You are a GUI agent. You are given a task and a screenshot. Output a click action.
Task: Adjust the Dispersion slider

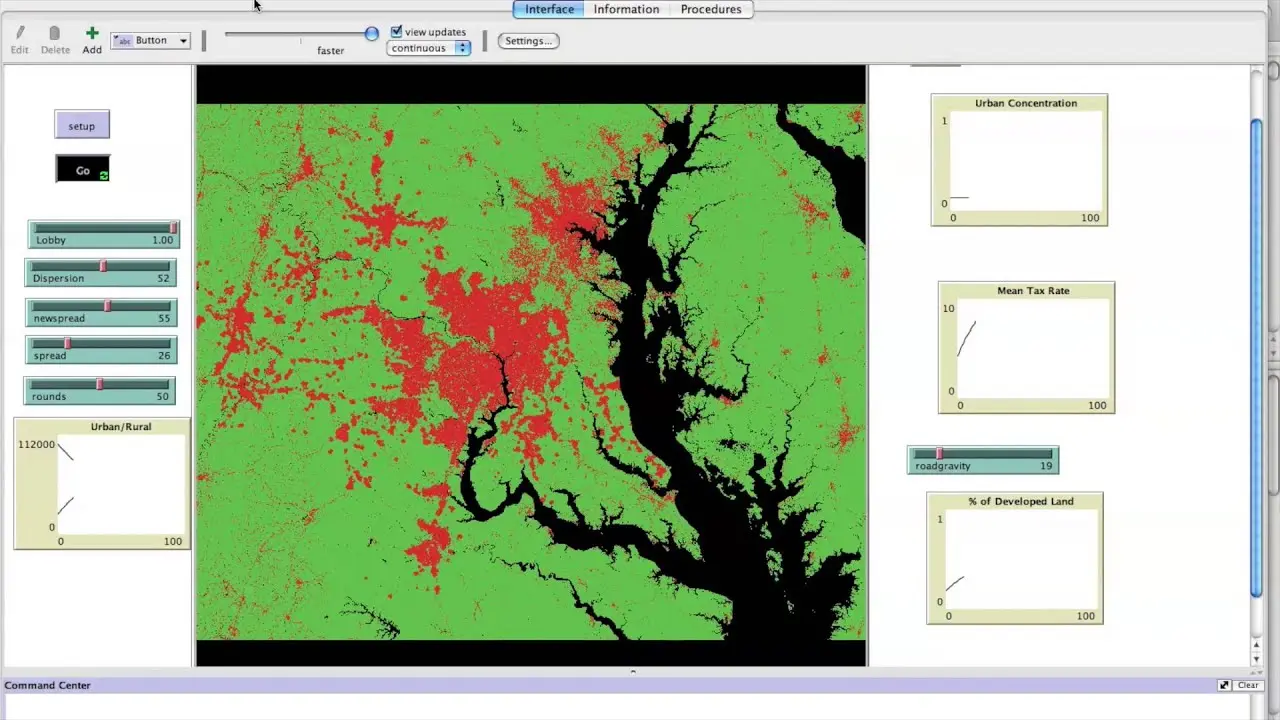[x=101, y=273]
